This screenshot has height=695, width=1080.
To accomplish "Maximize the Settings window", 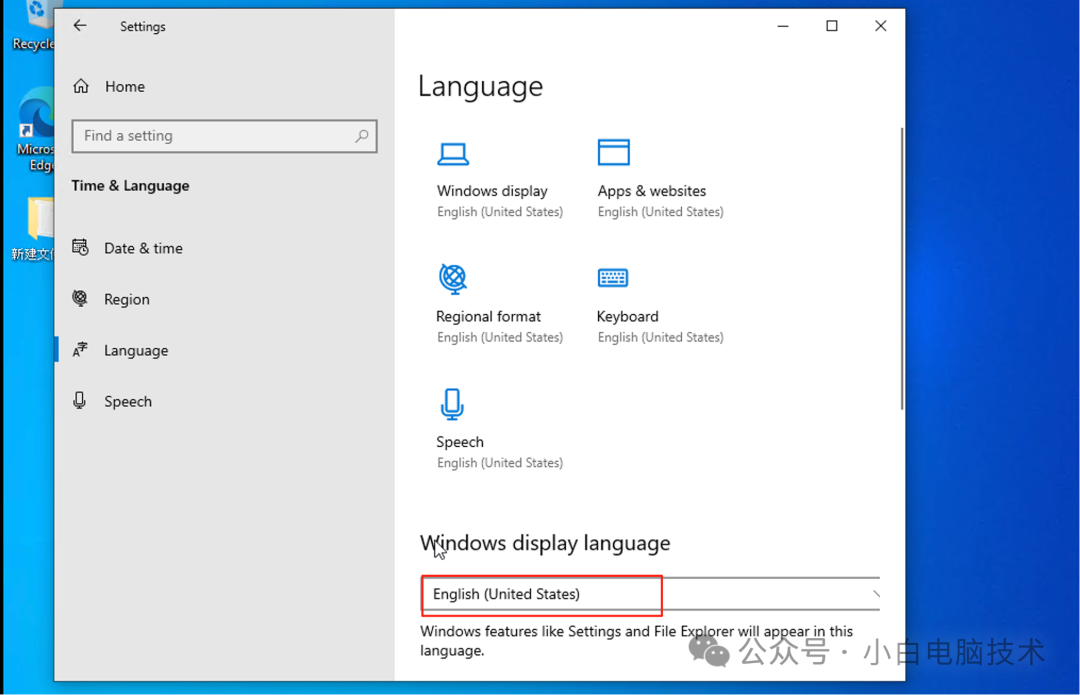I will (832, 26).
